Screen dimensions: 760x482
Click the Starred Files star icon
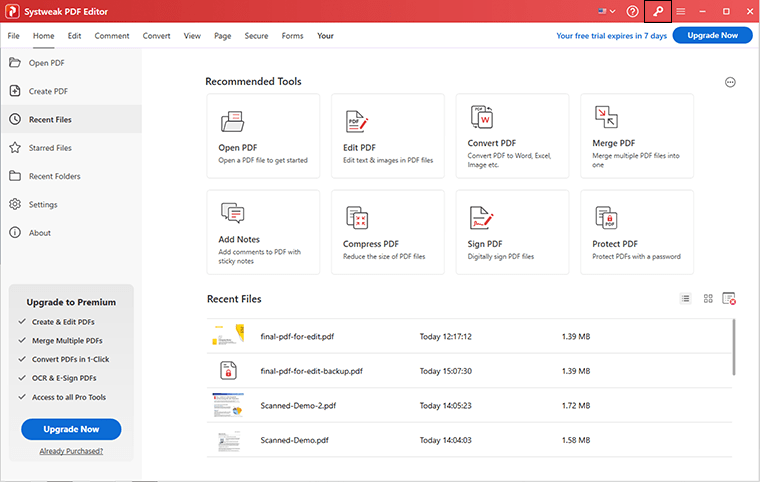click(x=15, y=147)
